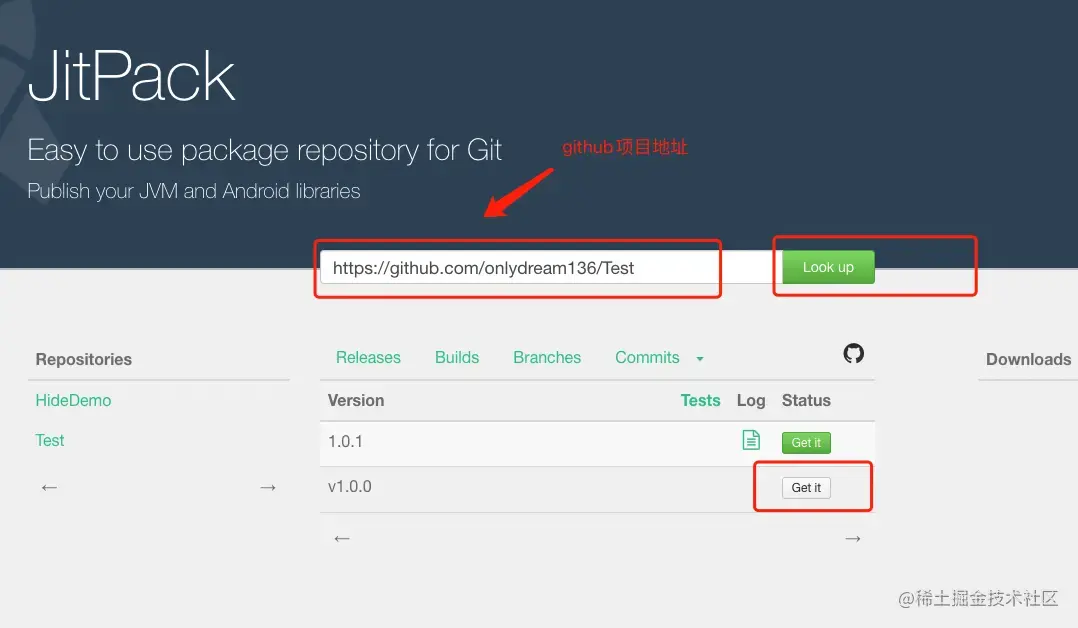Click the green Look up button

point(828,267)
